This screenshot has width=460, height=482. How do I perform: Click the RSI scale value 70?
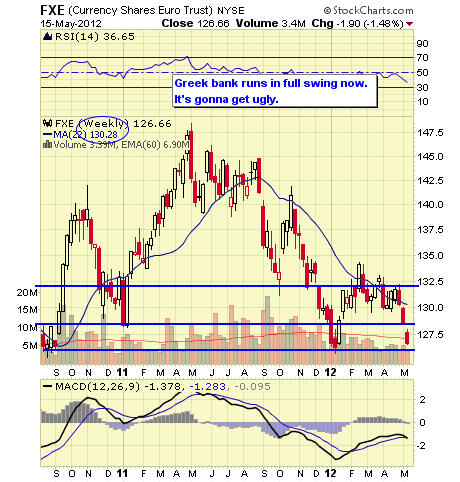coord(422,58)
